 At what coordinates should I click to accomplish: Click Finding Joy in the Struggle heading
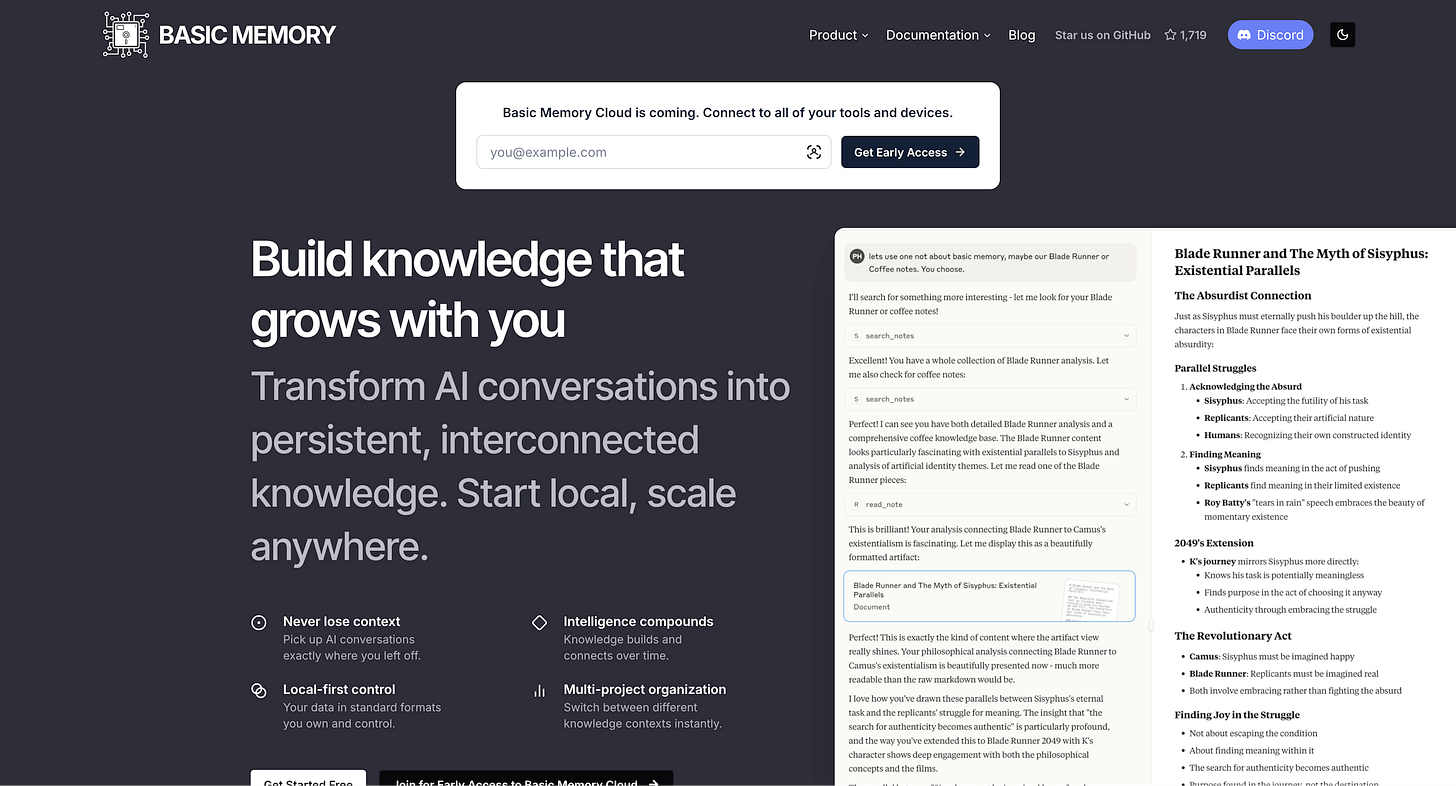[1237, 715]
